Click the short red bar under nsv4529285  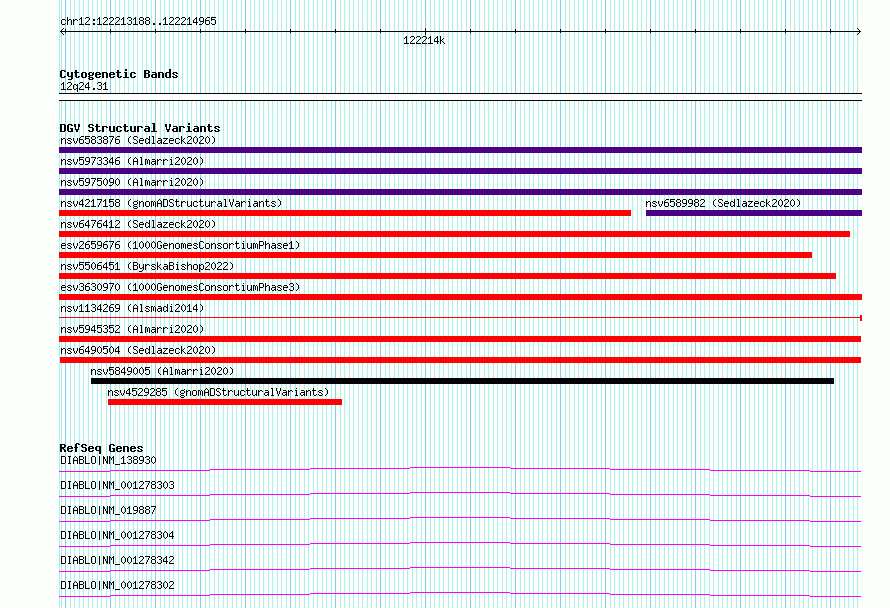click(x=225, y=402)
